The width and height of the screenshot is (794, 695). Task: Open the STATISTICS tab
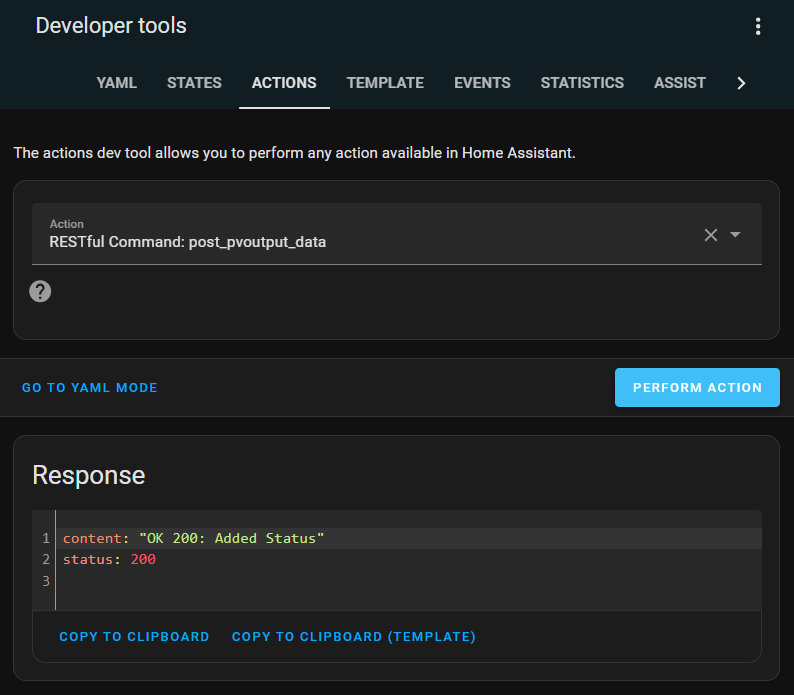pos(582,83)
